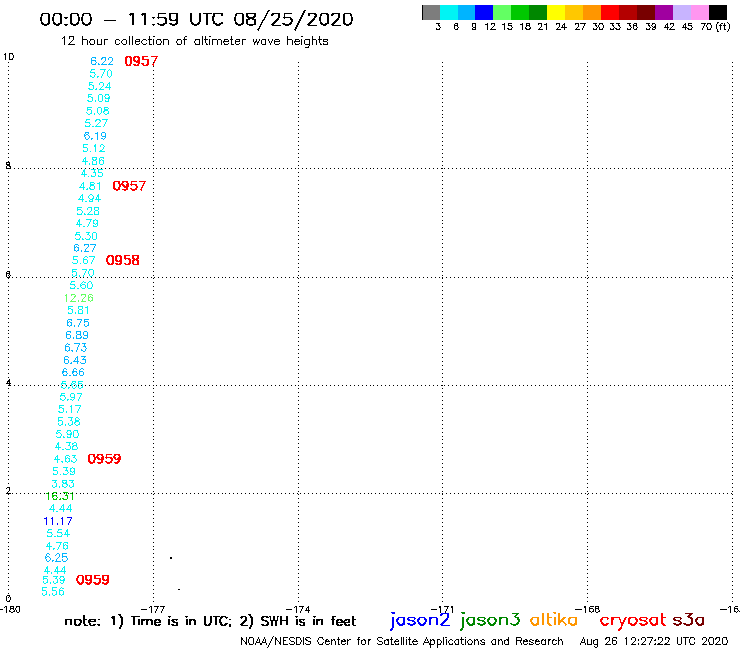Click the subtitle about altimeter wave heights
Screen dimensions: 740x650
(x=194, y=41)
